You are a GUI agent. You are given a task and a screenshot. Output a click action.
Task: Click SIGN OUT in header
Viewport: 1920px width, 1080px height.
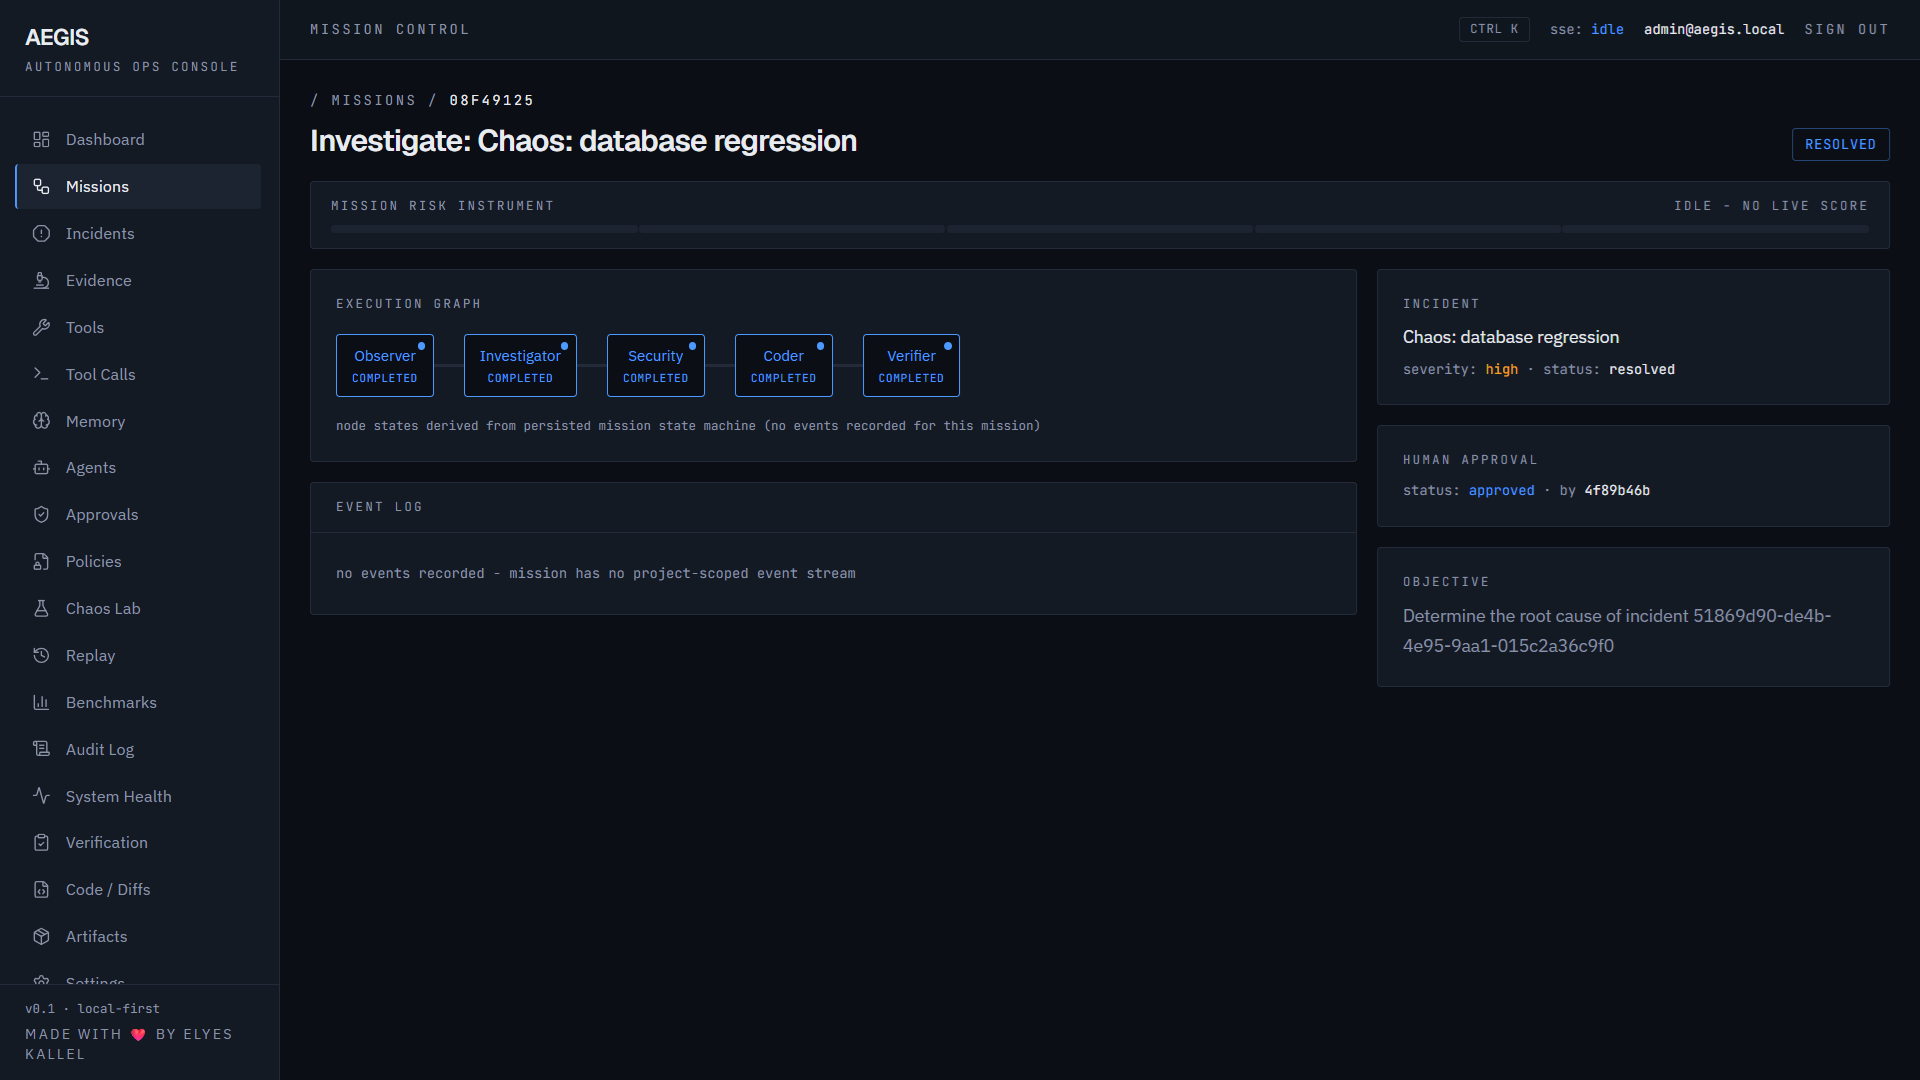click(x=1846, y=30)
